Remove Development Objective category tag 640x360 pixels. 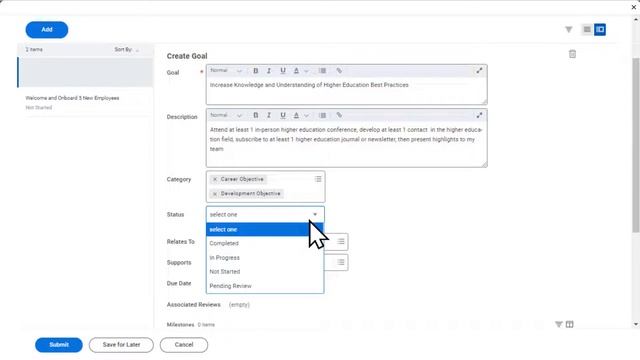[x=215, y=194]
